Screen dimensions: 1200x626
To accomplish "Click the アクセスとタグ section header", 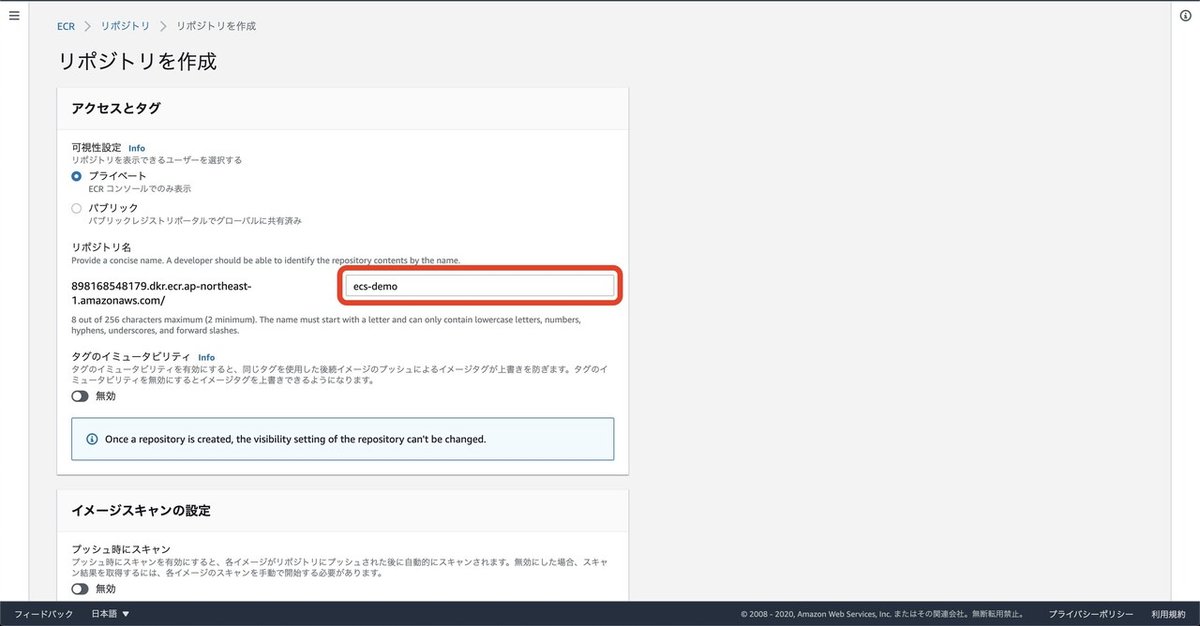I will tap(116, 108).
